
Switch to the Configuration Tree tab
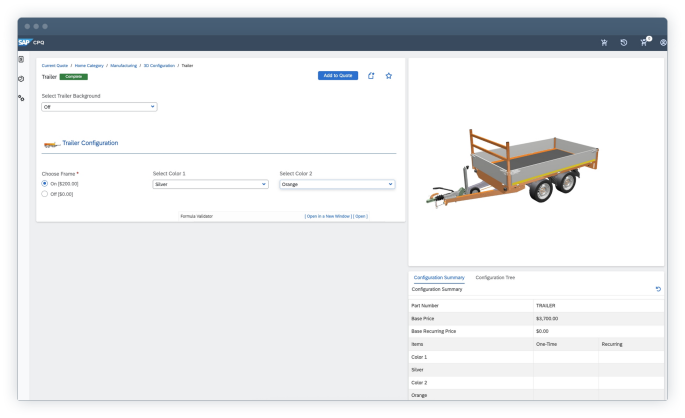495,276
